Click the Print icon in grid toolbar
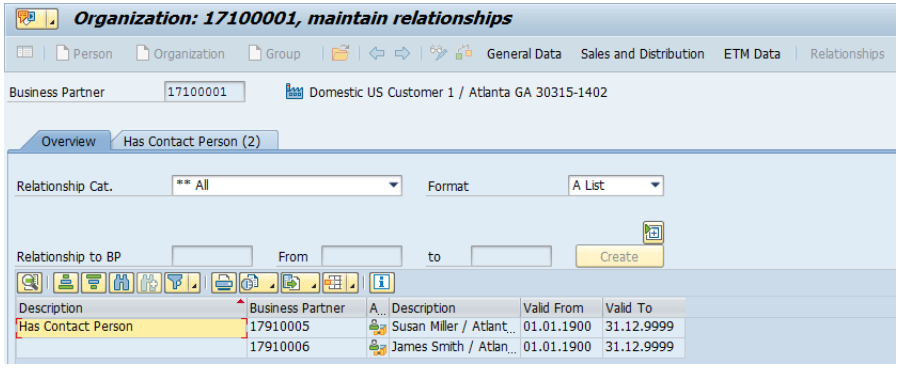 pos(224,282)
